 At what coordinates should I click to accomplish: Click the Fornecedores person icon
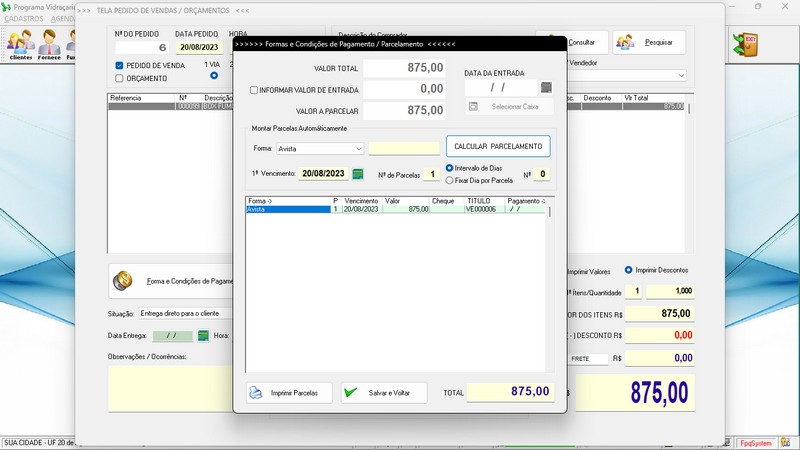50,43
